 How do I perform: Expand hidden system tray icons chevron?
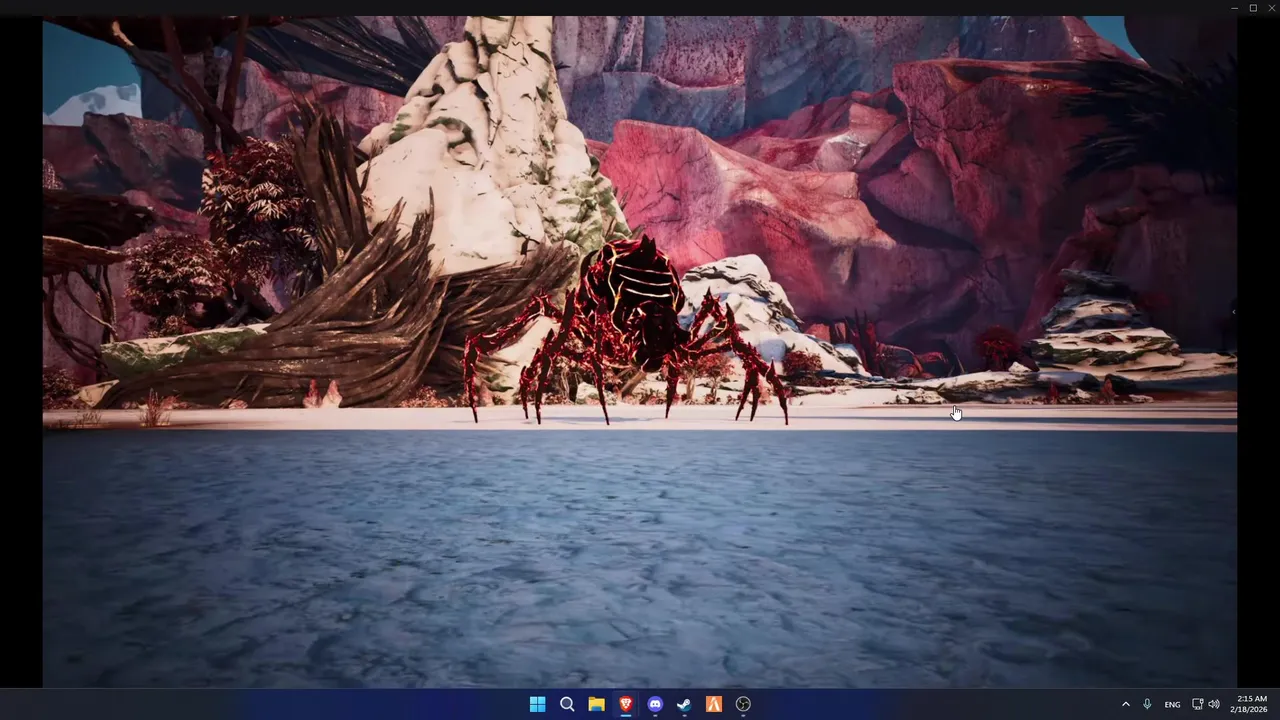1125,704
